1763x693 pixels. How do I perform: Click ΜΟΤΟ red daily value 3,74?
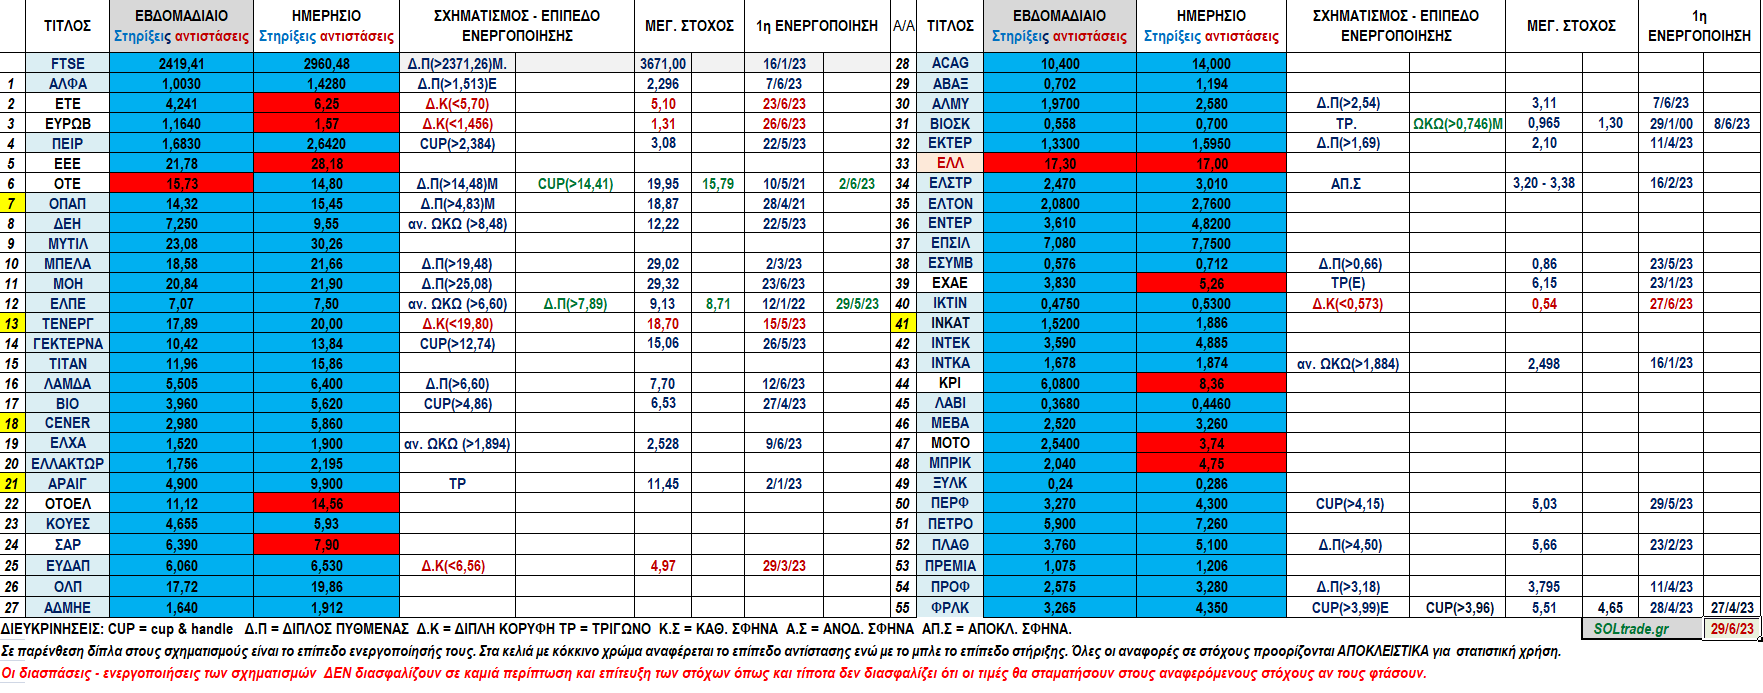click(1212, 444)
